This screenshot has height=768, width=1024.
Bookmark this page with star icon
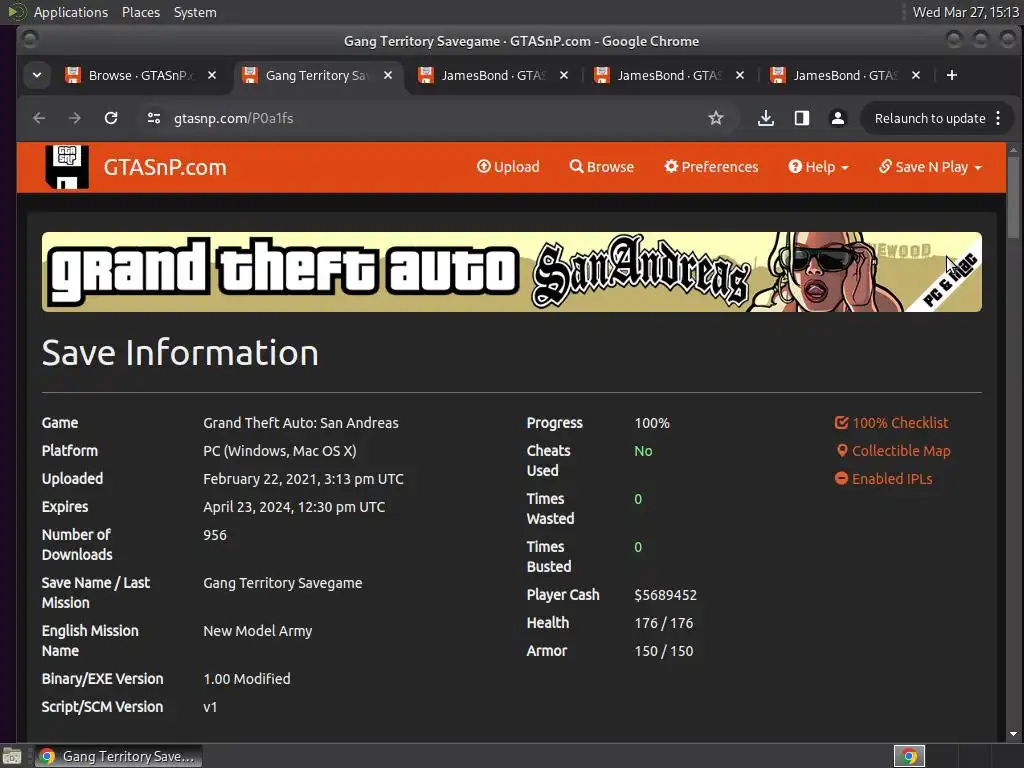click(x=716, y=118)
